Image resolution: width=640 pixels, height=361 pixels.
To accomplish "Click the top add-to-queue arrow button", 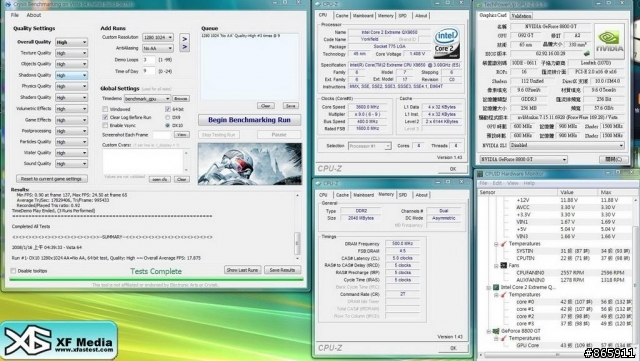I will tap(184, 39).
